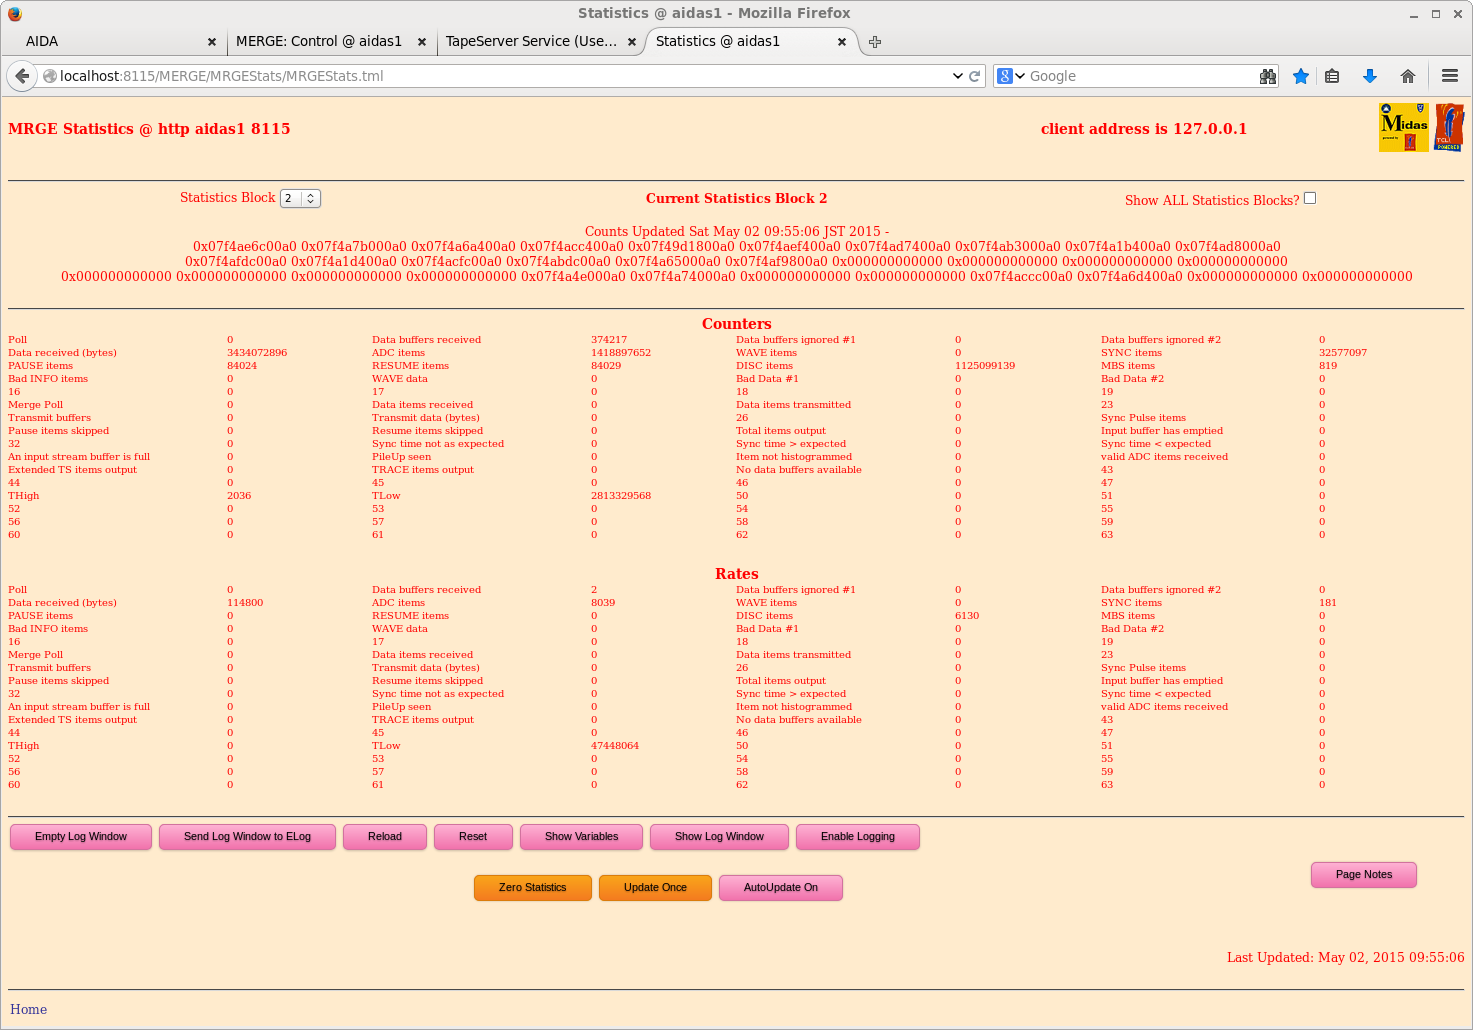Click the bookmark star icon

[x=1300, y=76]
